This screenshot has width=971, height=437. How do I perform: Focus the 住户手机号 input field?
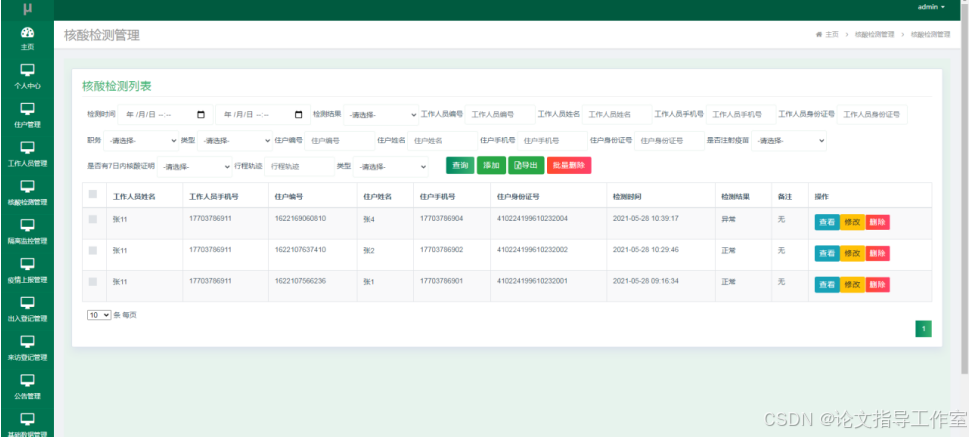[x=552, y=141]
